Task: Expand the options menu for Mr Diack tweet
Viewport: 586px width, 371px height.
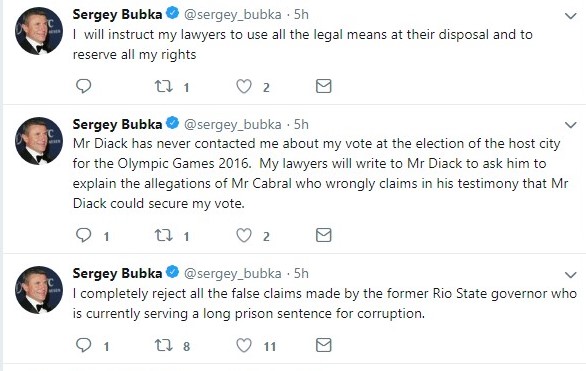Action: point(570,125)
